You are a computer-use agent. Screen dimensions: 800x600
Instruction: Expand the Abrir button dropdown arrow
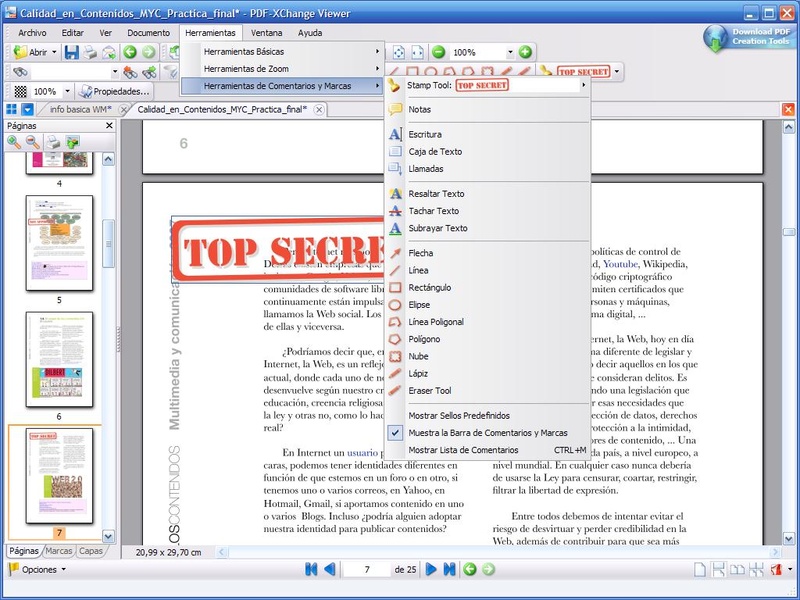pyautogui.click(x=54, y=52)
